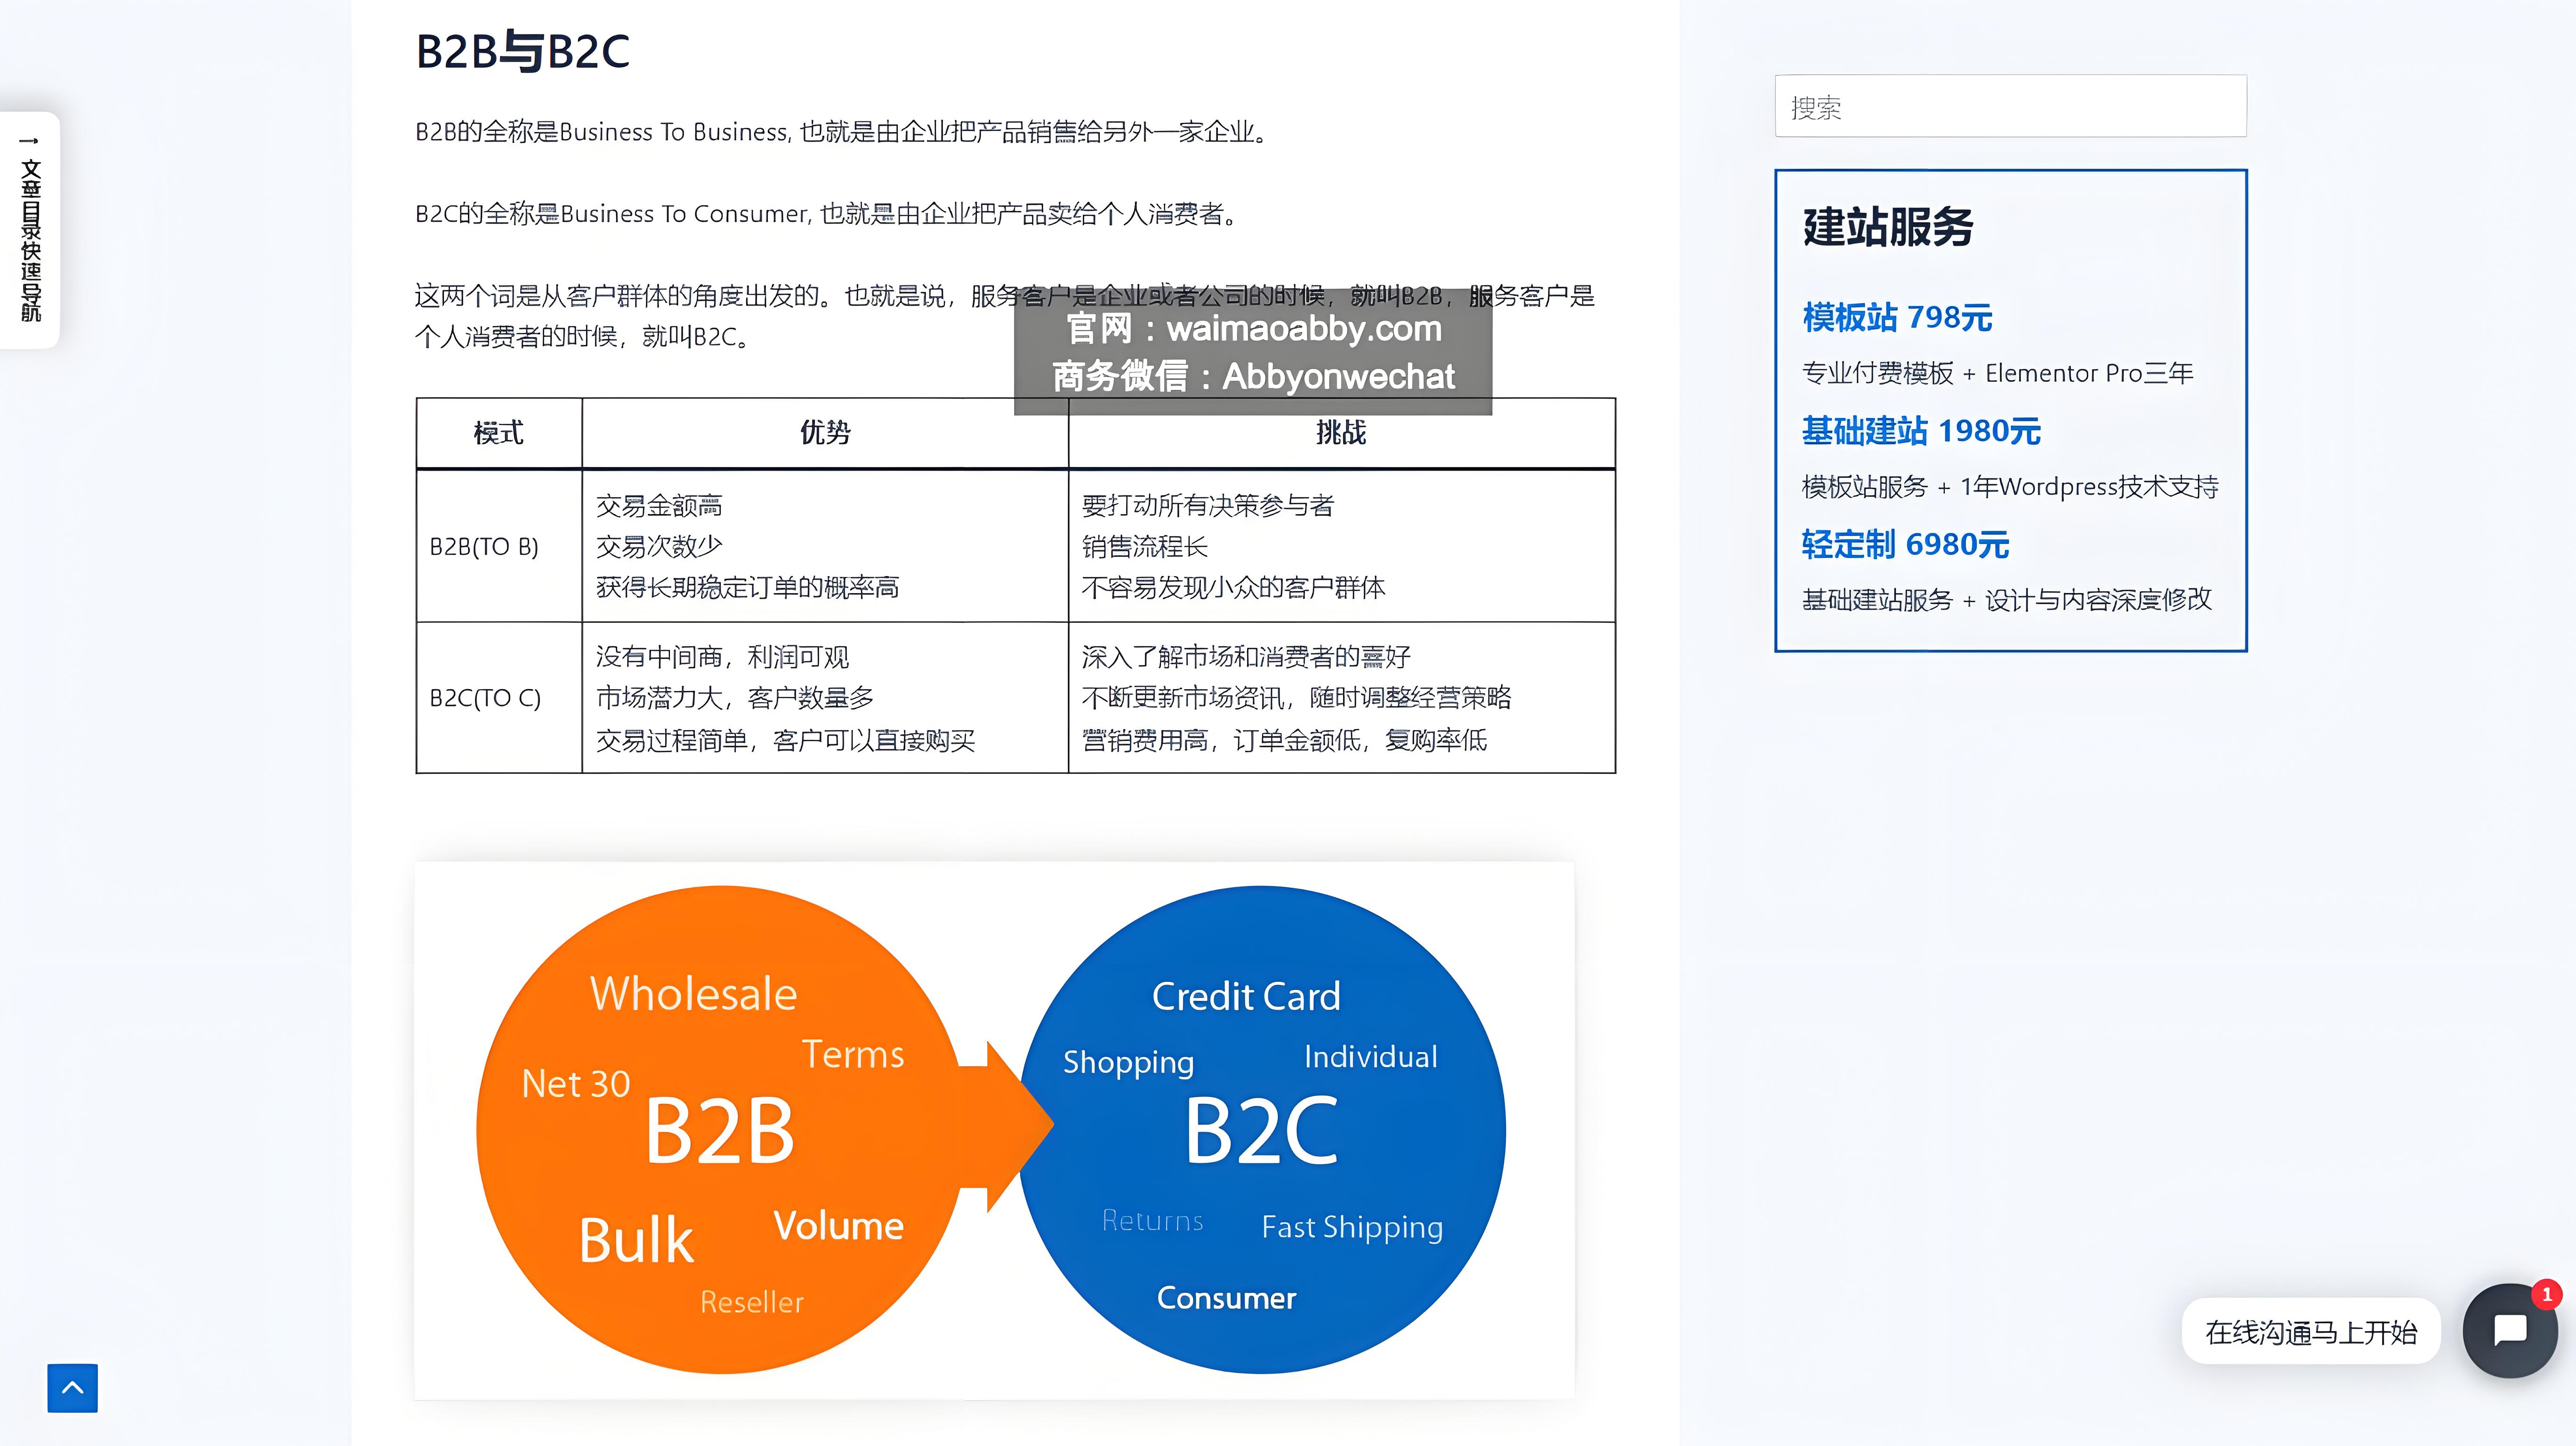The width and height of the screenshot is (2576, 1446).
Task: Click the B2B与B2C section heading
Action: 522,52
